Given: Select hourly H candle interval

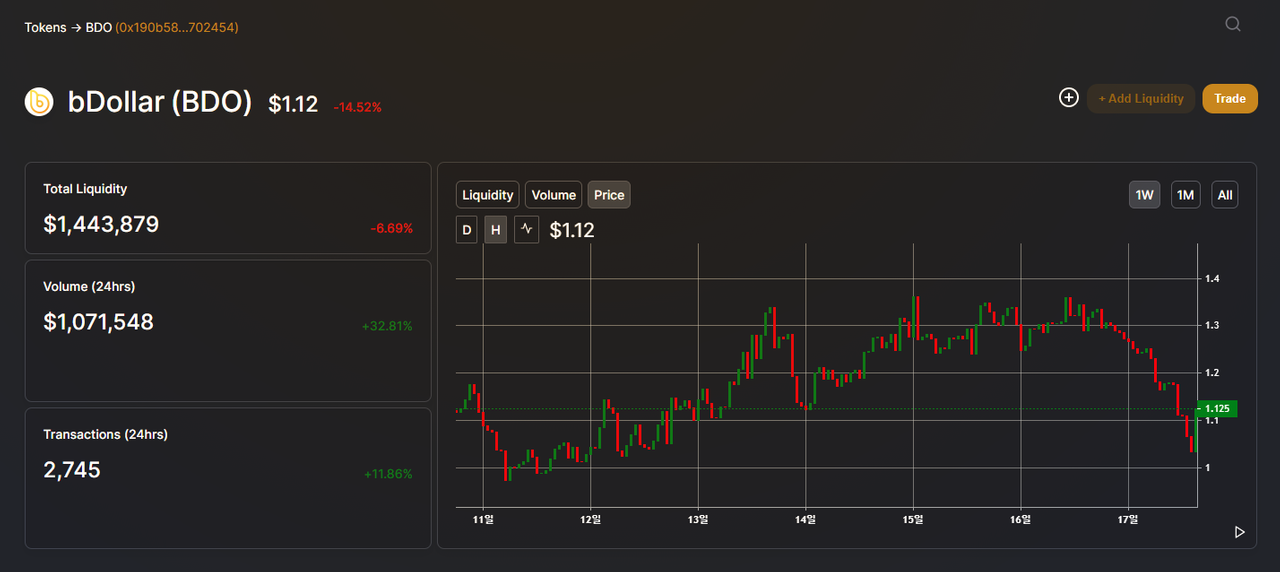Looking at the screenshot, I should (495, 230).
